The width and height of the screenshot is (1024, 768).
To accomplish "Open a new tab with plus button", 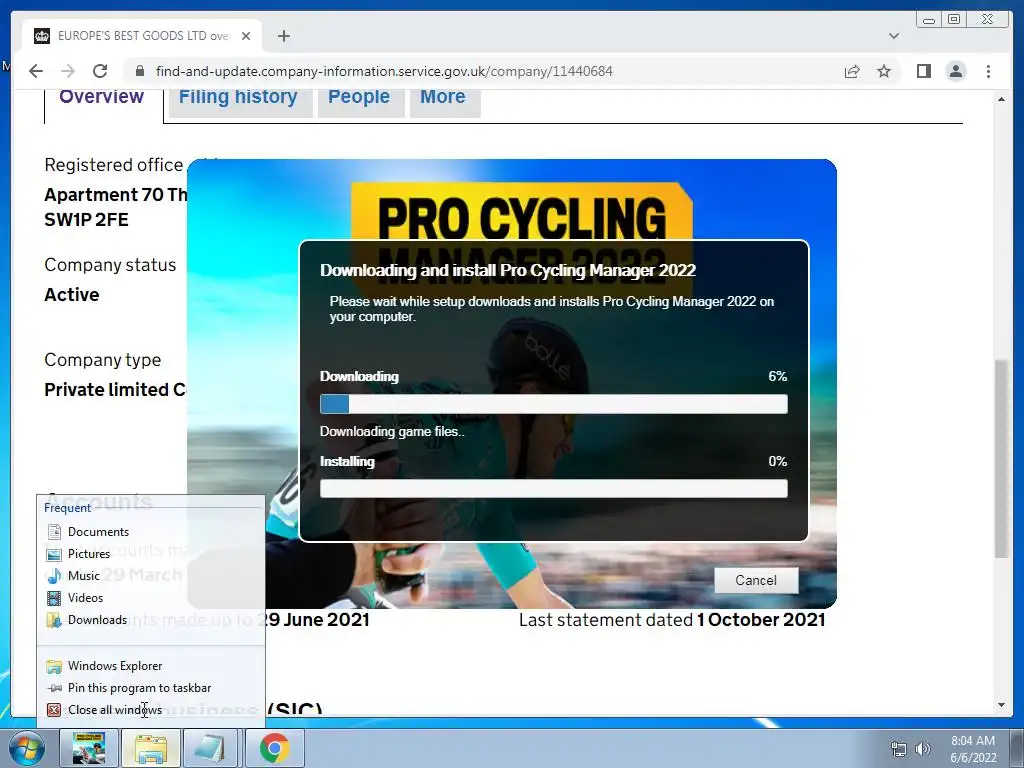I will [283, 36].
